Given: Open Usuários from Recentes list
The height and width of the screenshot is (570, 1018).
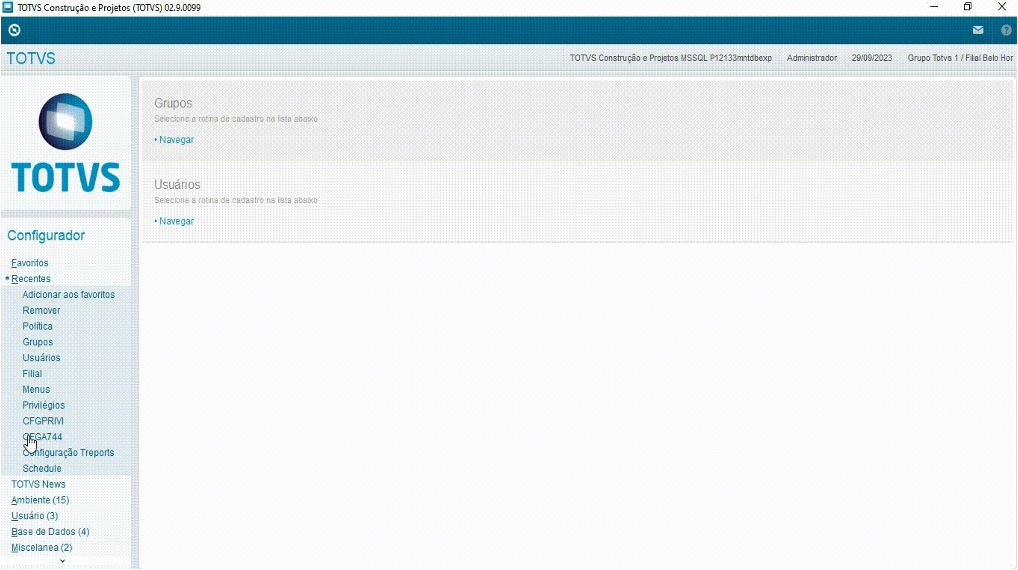Looking at the screenshot, I should [41, 358].
